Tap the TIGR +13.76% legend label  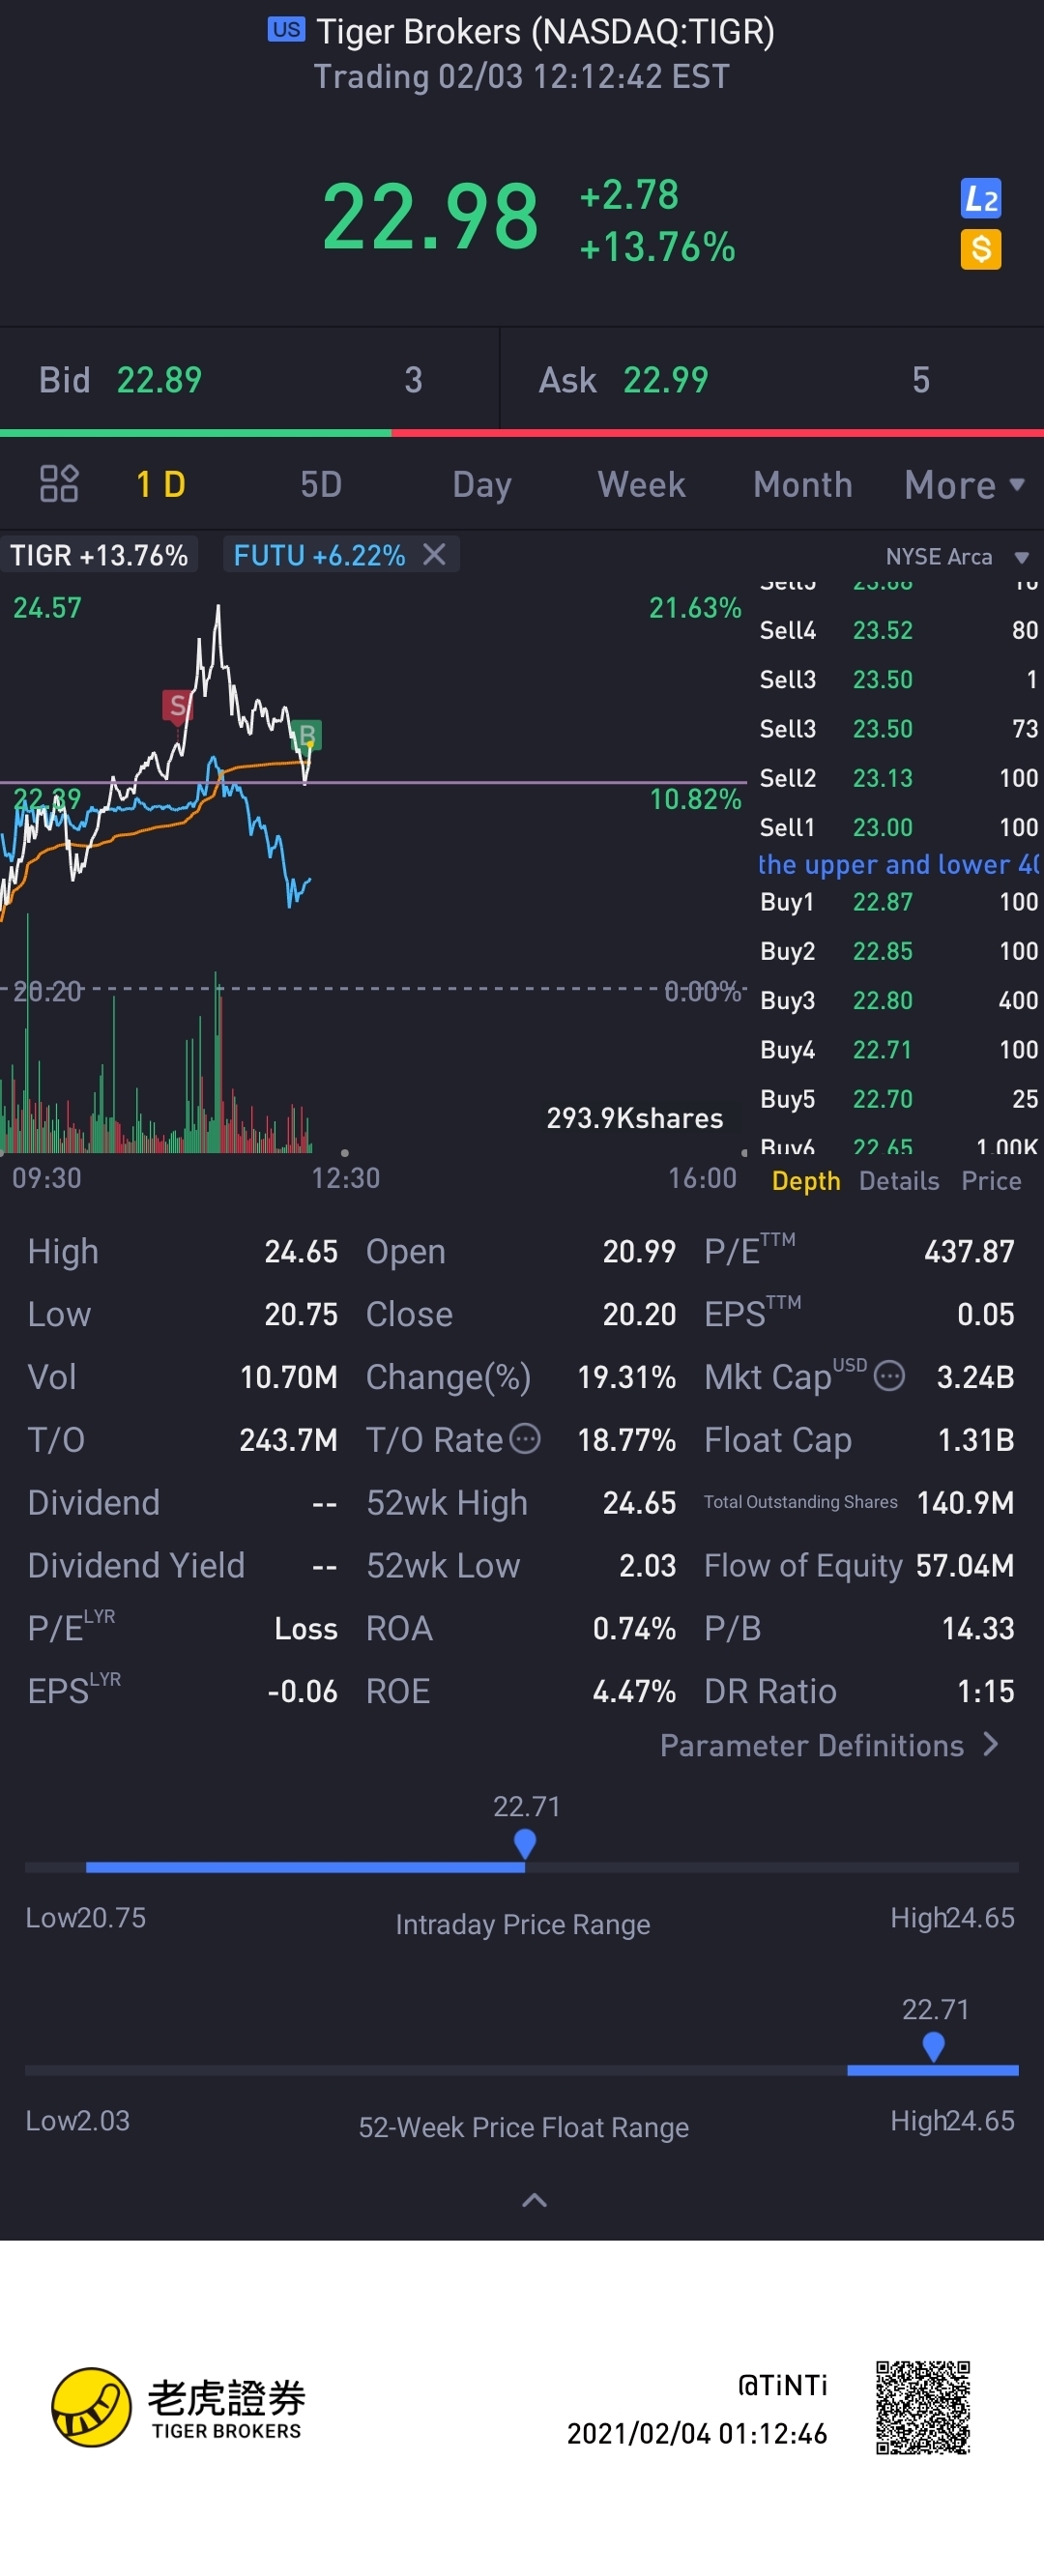pyautogui.click(x=99, y=555)
